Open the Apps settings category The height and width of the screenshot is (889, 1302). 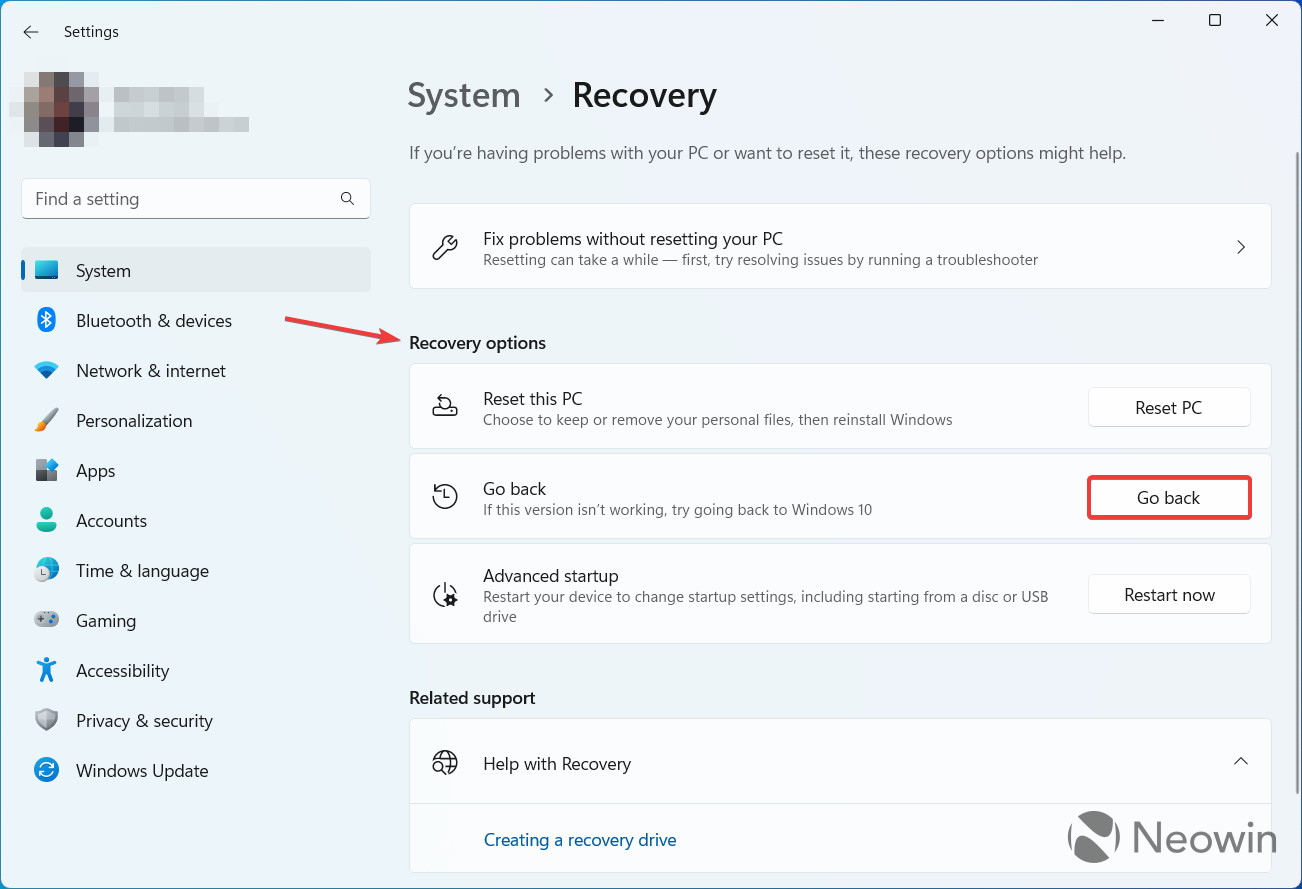(x=96, y=471)
